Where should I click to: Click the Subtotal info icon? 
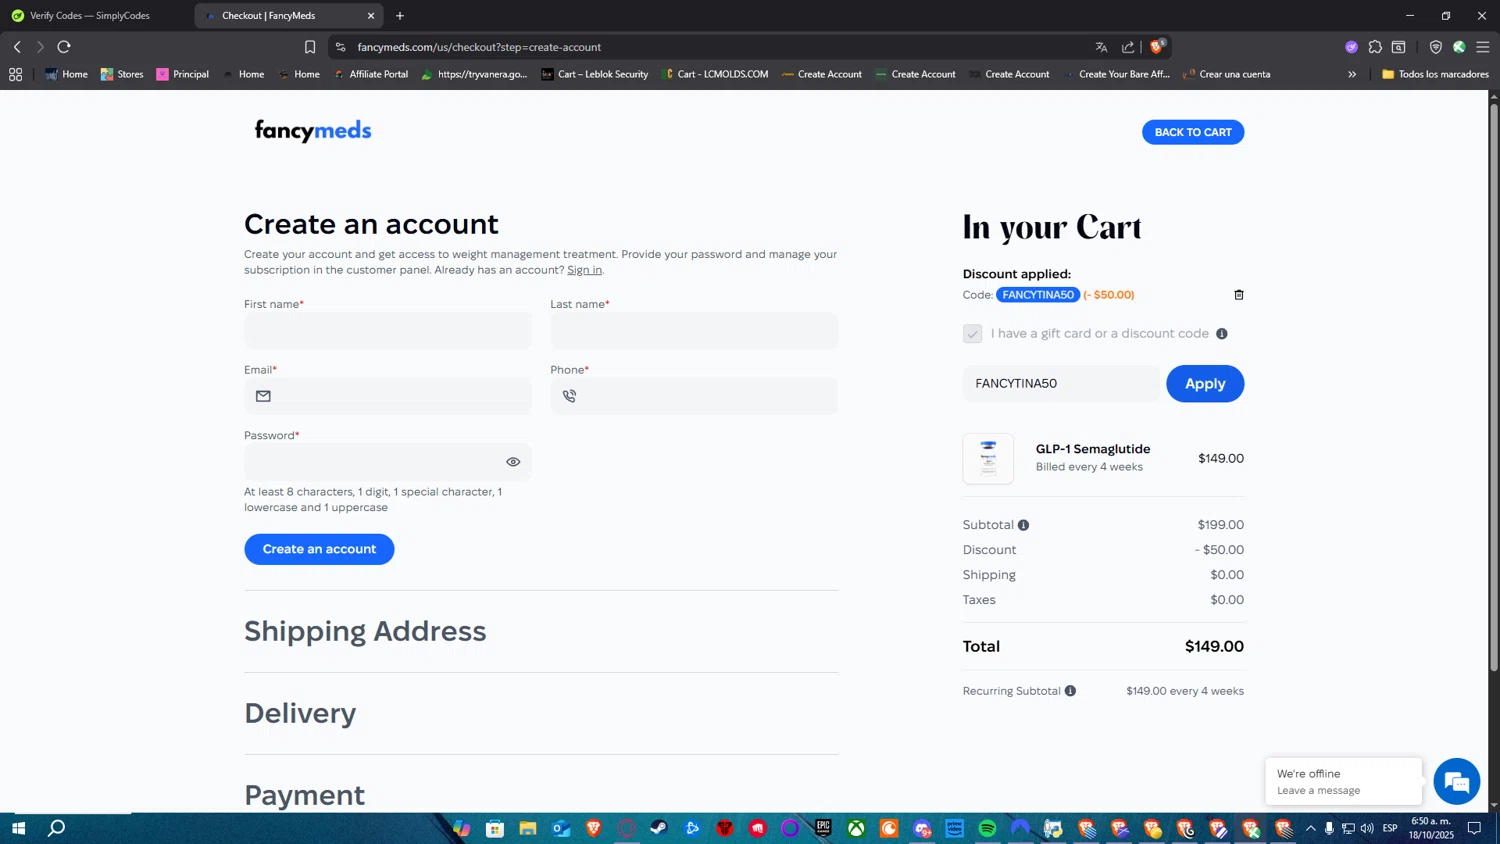pyautogui.click(x=1023, y=525)
